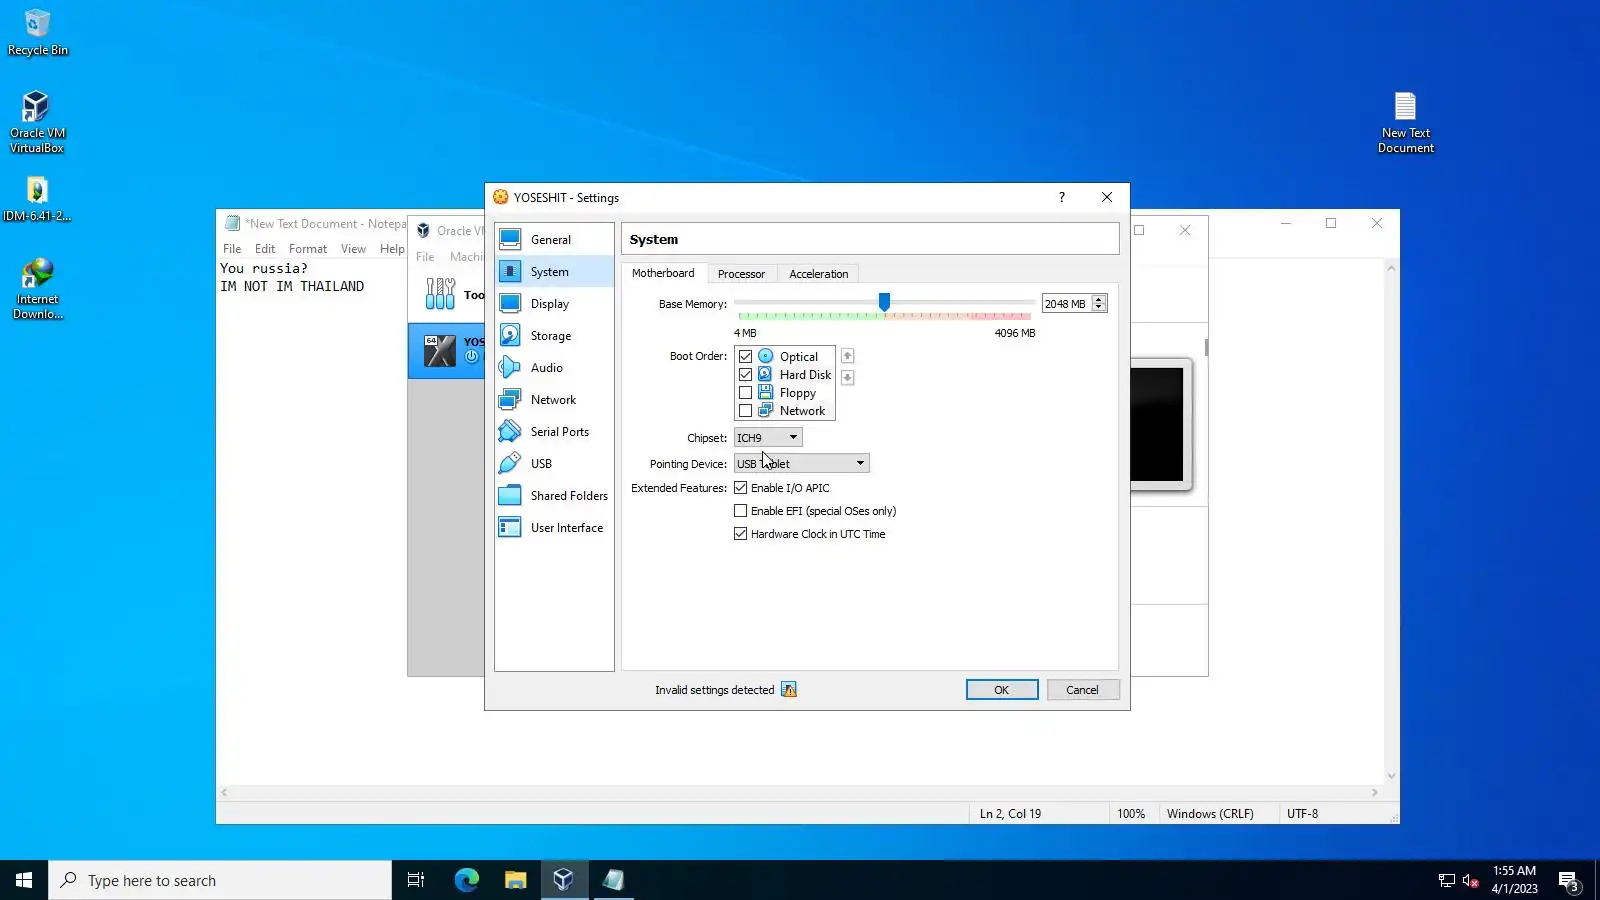Viewport: 1600px width, 900px height.
Task: Open Task View on taskbar
Action: tap(416, 880)
